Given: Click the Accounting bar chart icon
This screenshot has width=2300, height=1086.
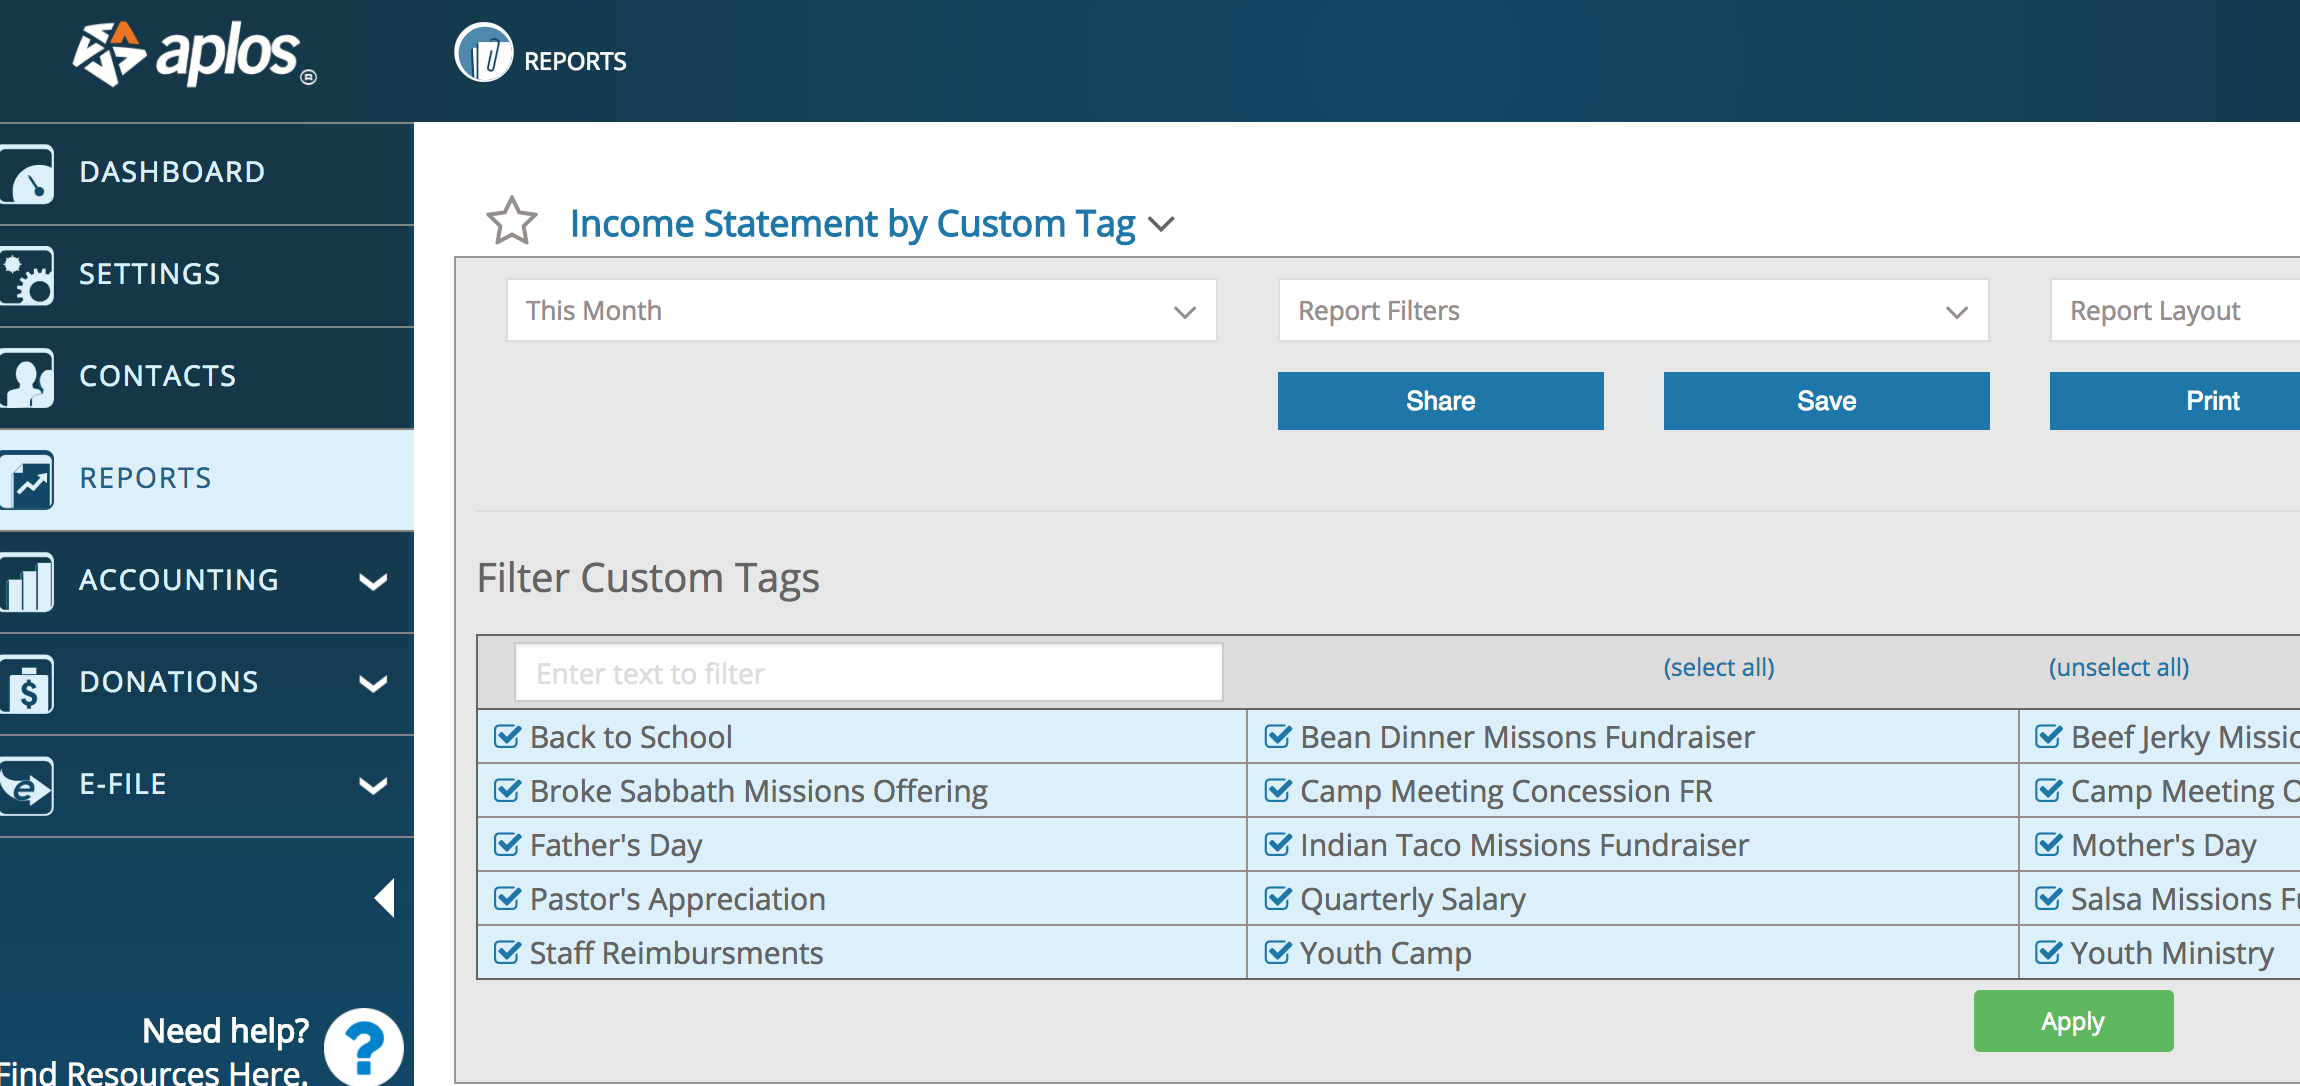Looking at the screenshot, I should [x=27, y=582].
